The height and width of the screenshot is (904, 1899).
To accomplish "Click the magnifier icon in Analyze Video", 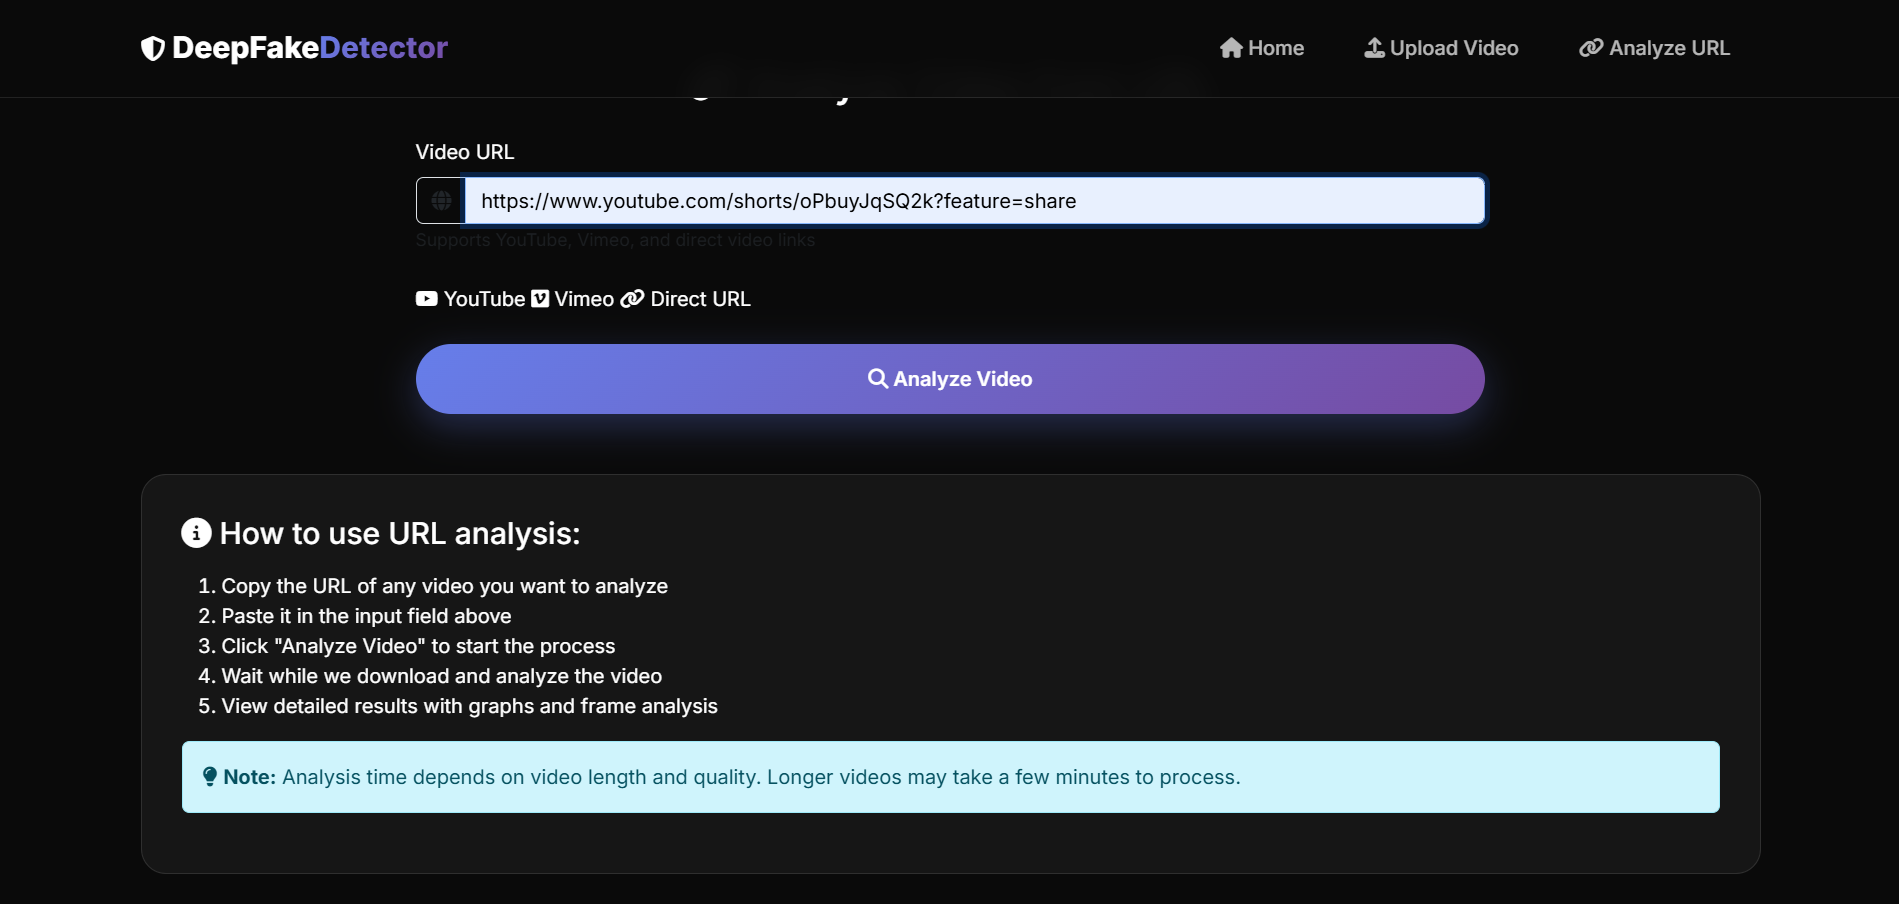I will tap(878, 379).
